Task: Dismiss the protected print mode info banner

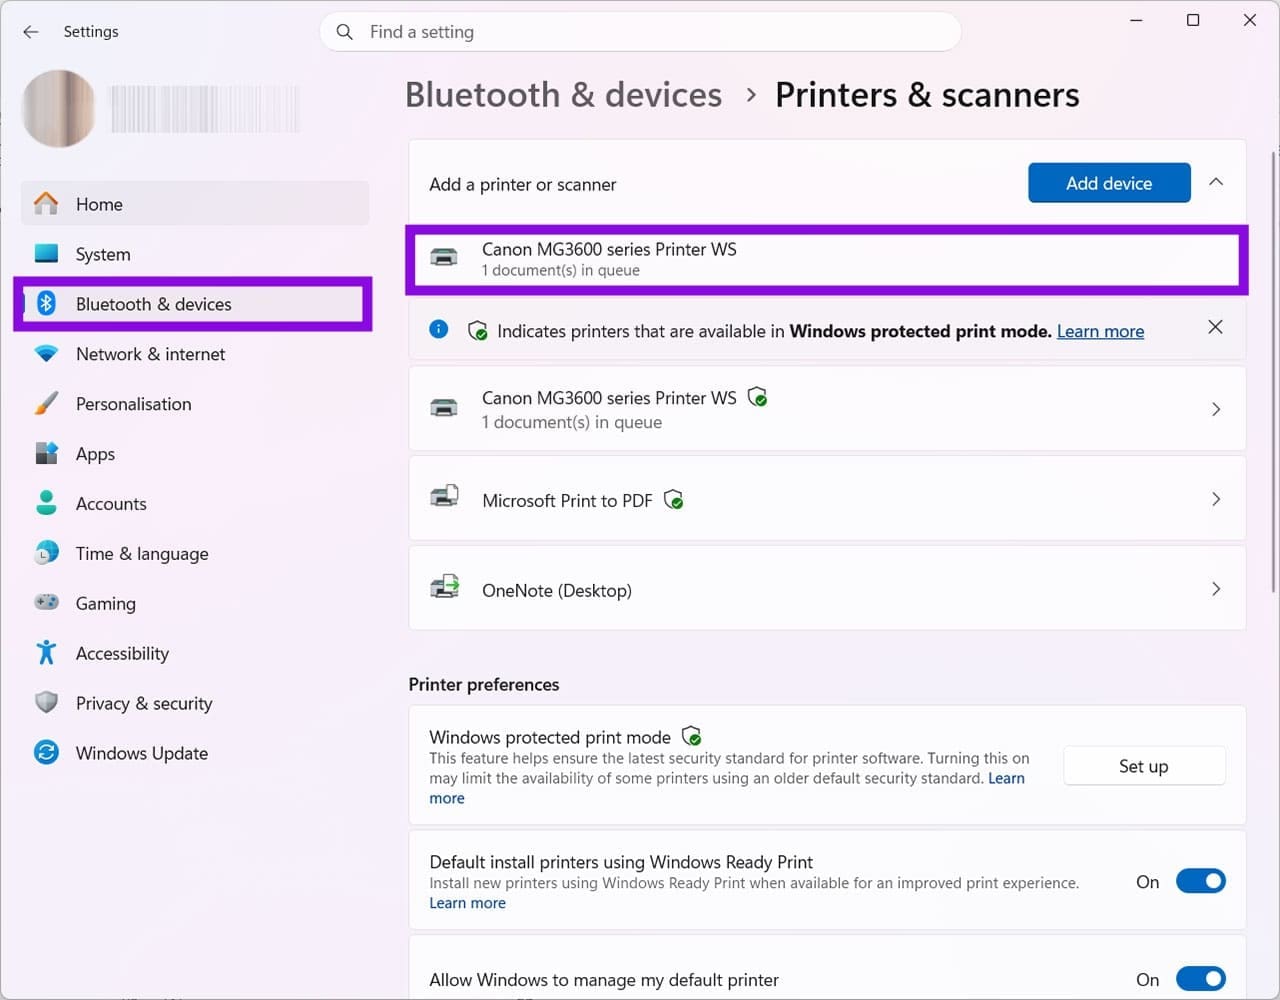Action: click(1215, 327)
